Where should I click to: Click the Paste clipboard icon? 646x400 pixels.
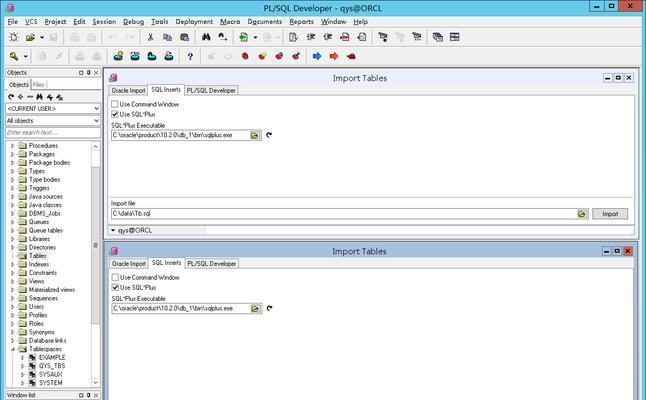click(184, 37)
